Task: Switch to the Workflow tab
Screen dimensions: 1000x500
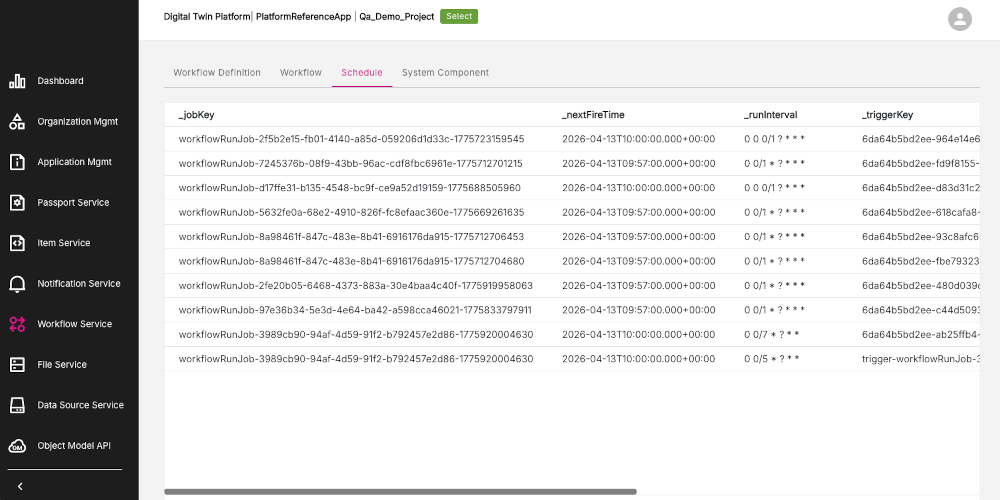Action: pos(301,73)
